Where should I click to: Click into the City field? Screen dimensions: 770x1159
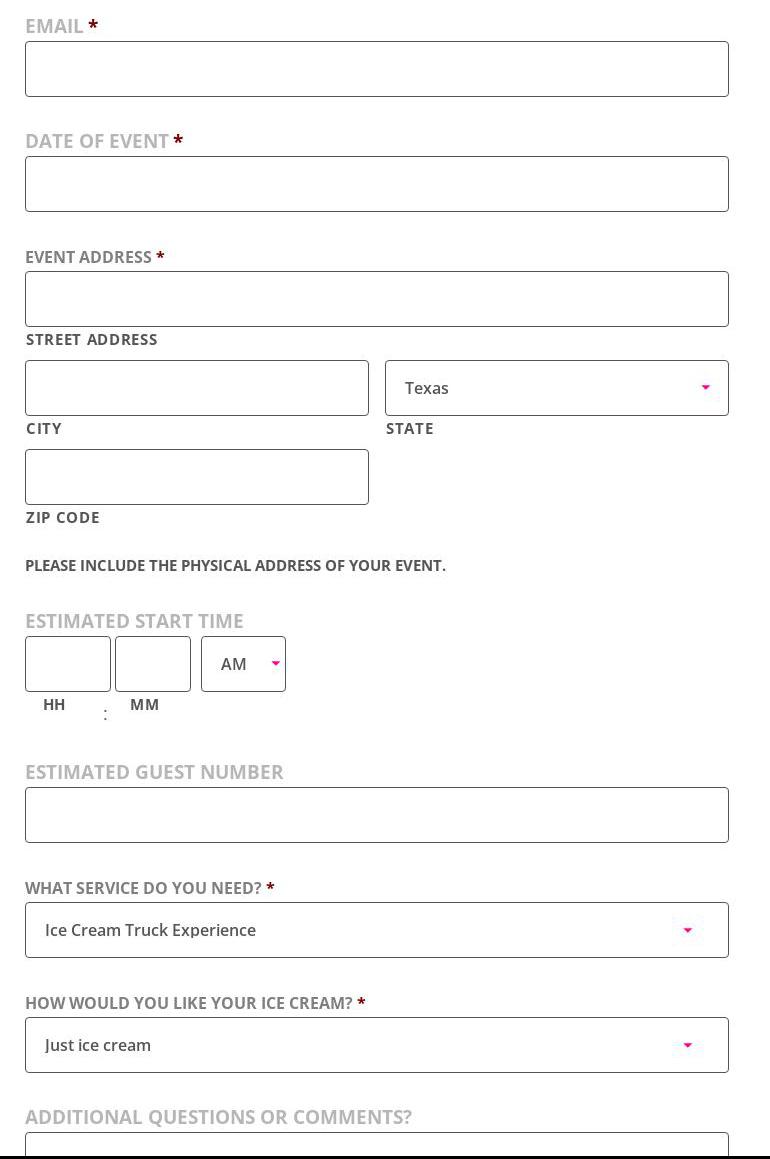pos(196,388)
